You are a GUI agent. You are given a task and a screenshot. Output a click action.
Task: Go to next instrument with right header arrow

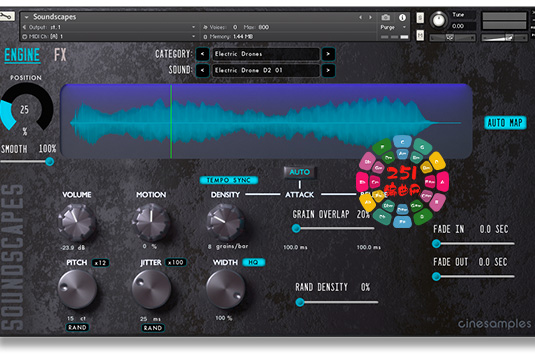point(370,17)
